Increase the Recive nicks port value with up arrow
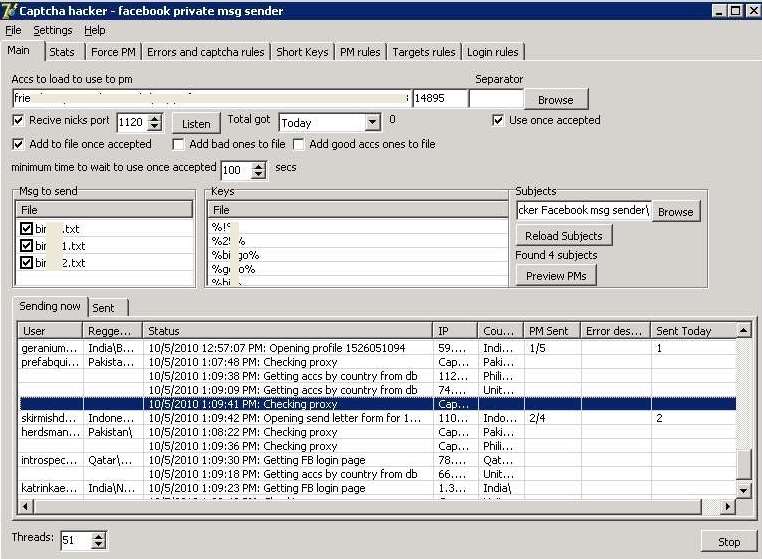The image size is (762, 559). pyautogui.click(x=155, y=118)
